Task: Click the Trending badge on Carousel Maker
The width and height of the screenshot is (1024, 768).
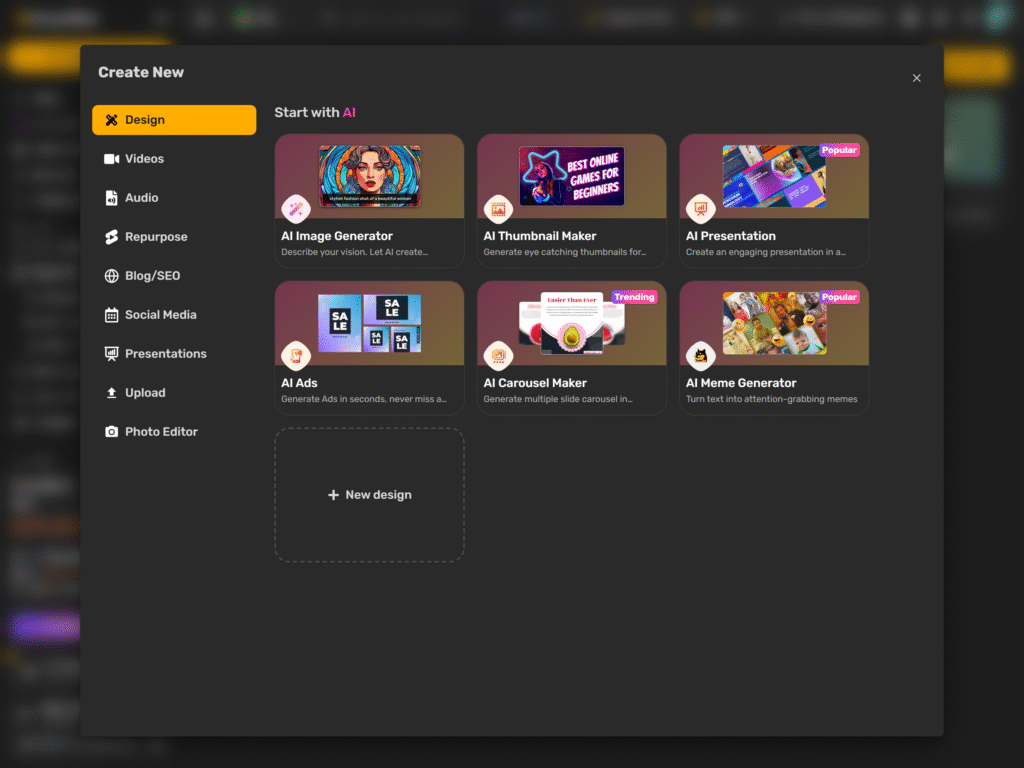Action: pyautogui.click(x=634, y=297)
